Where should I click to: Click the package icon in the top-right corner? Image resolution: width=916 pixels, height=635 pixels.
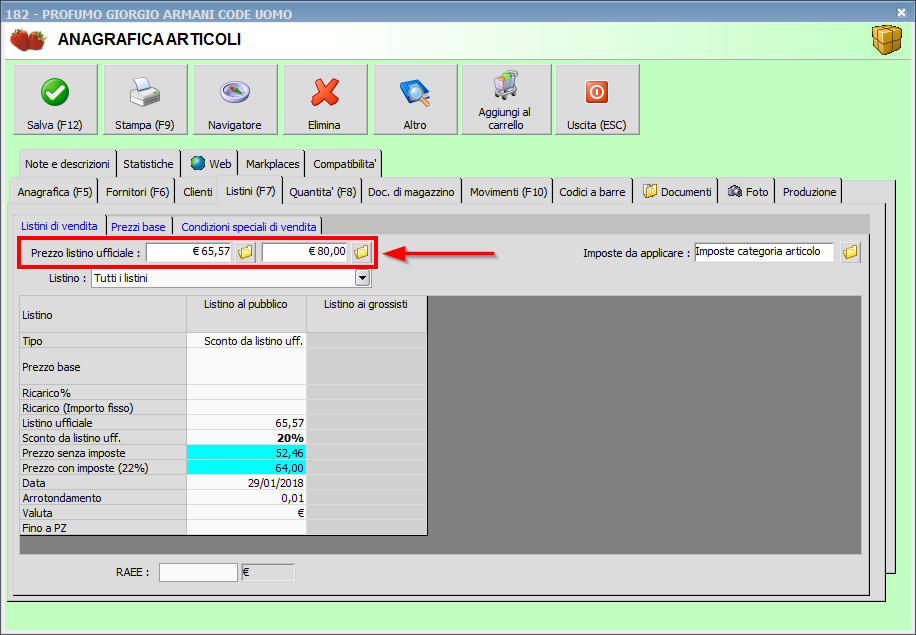tap(886, 38)
